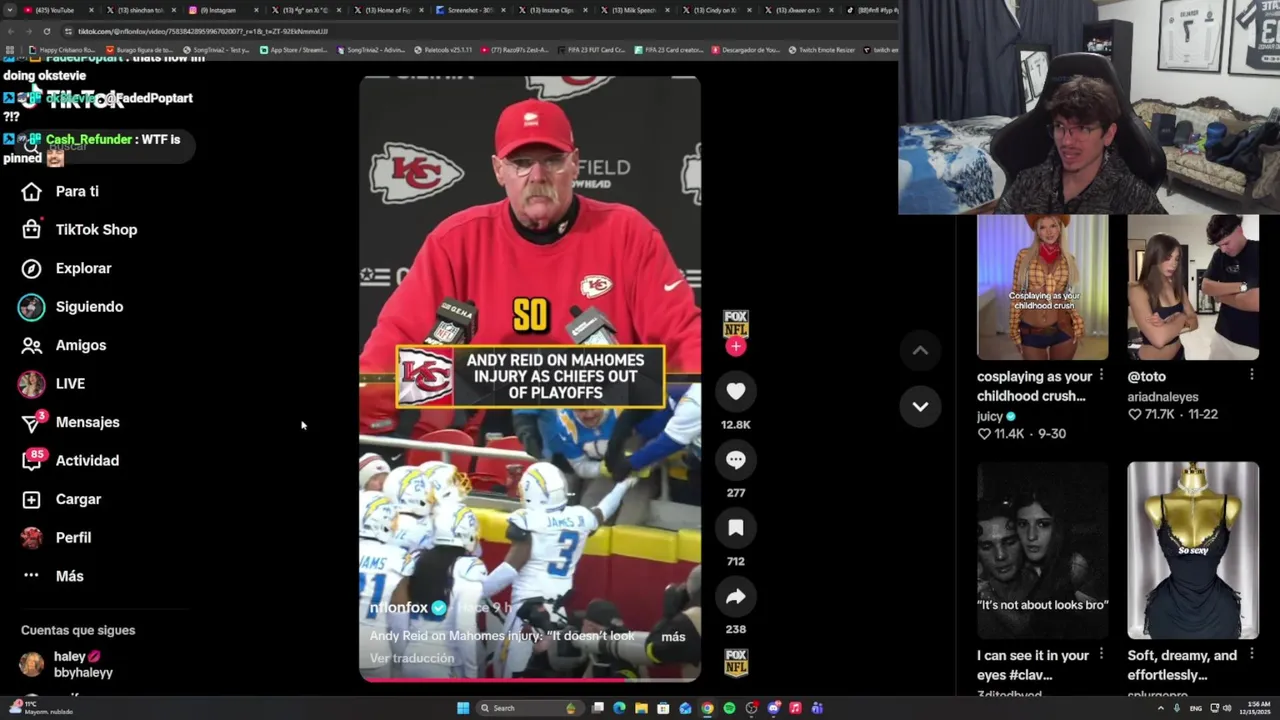Bookmark the video to favorites

click(736, 528)
